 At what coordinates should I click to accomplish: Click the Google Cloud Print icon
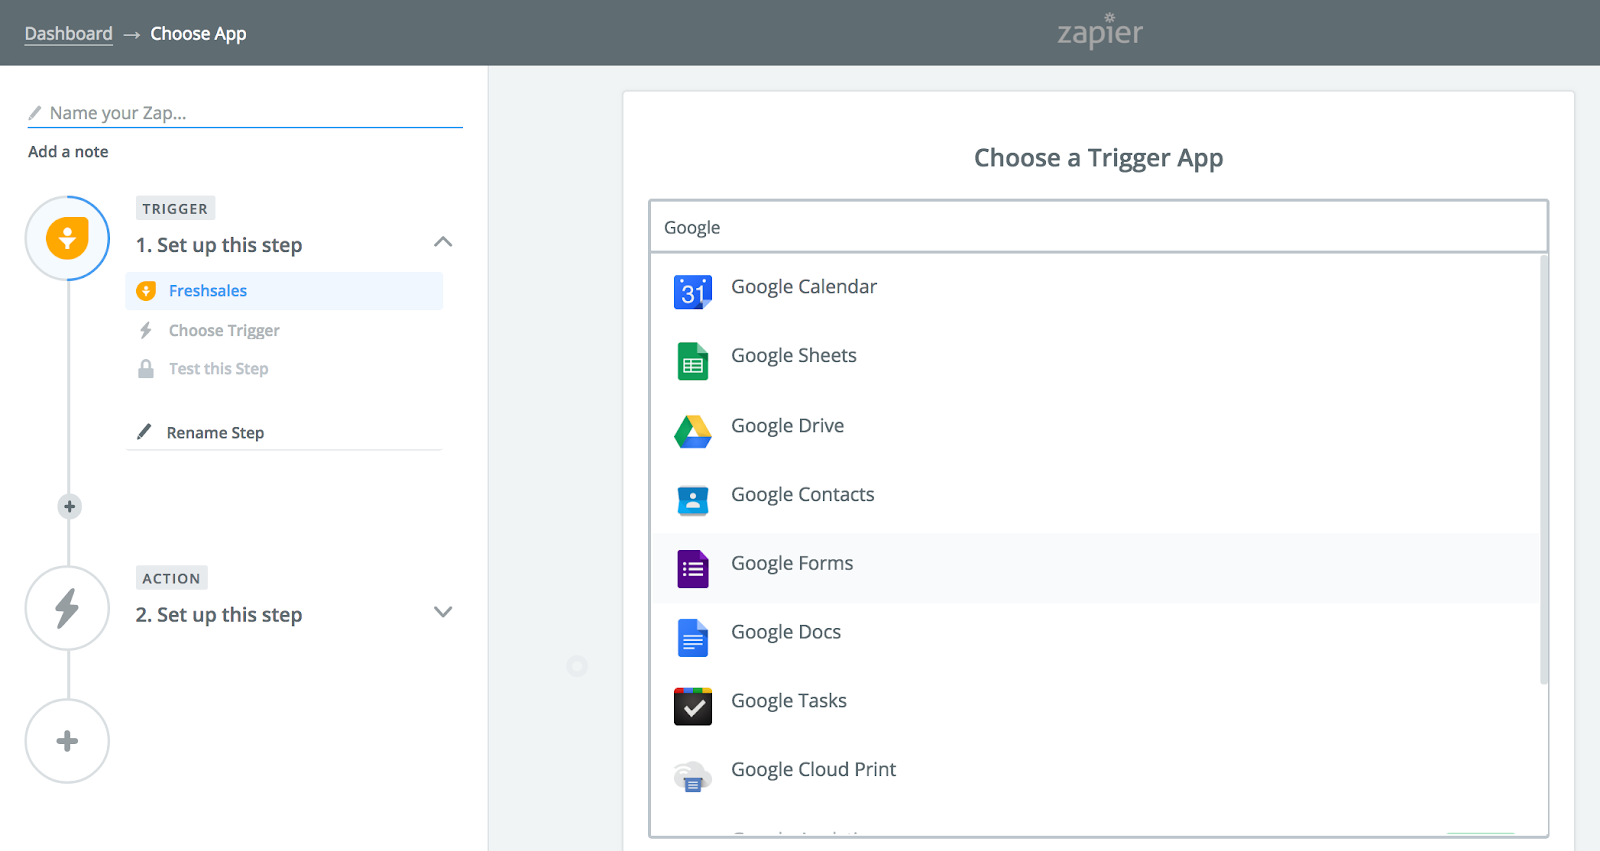click(x=693, y=776)
